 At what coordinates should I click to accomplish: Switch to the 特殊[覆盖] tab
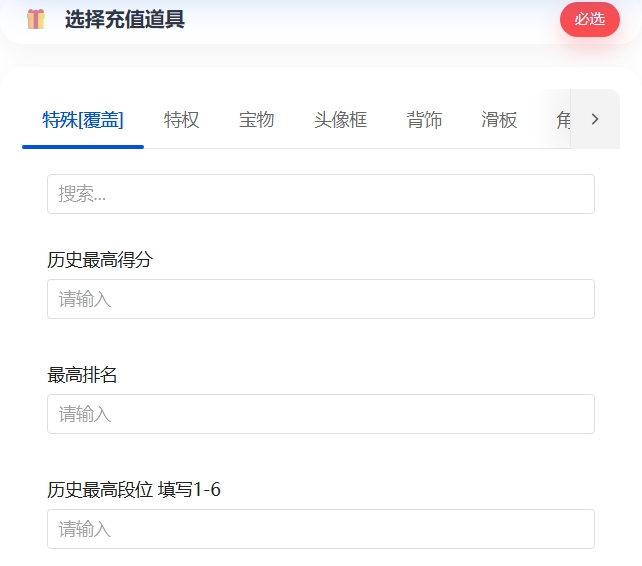(83, 121)
